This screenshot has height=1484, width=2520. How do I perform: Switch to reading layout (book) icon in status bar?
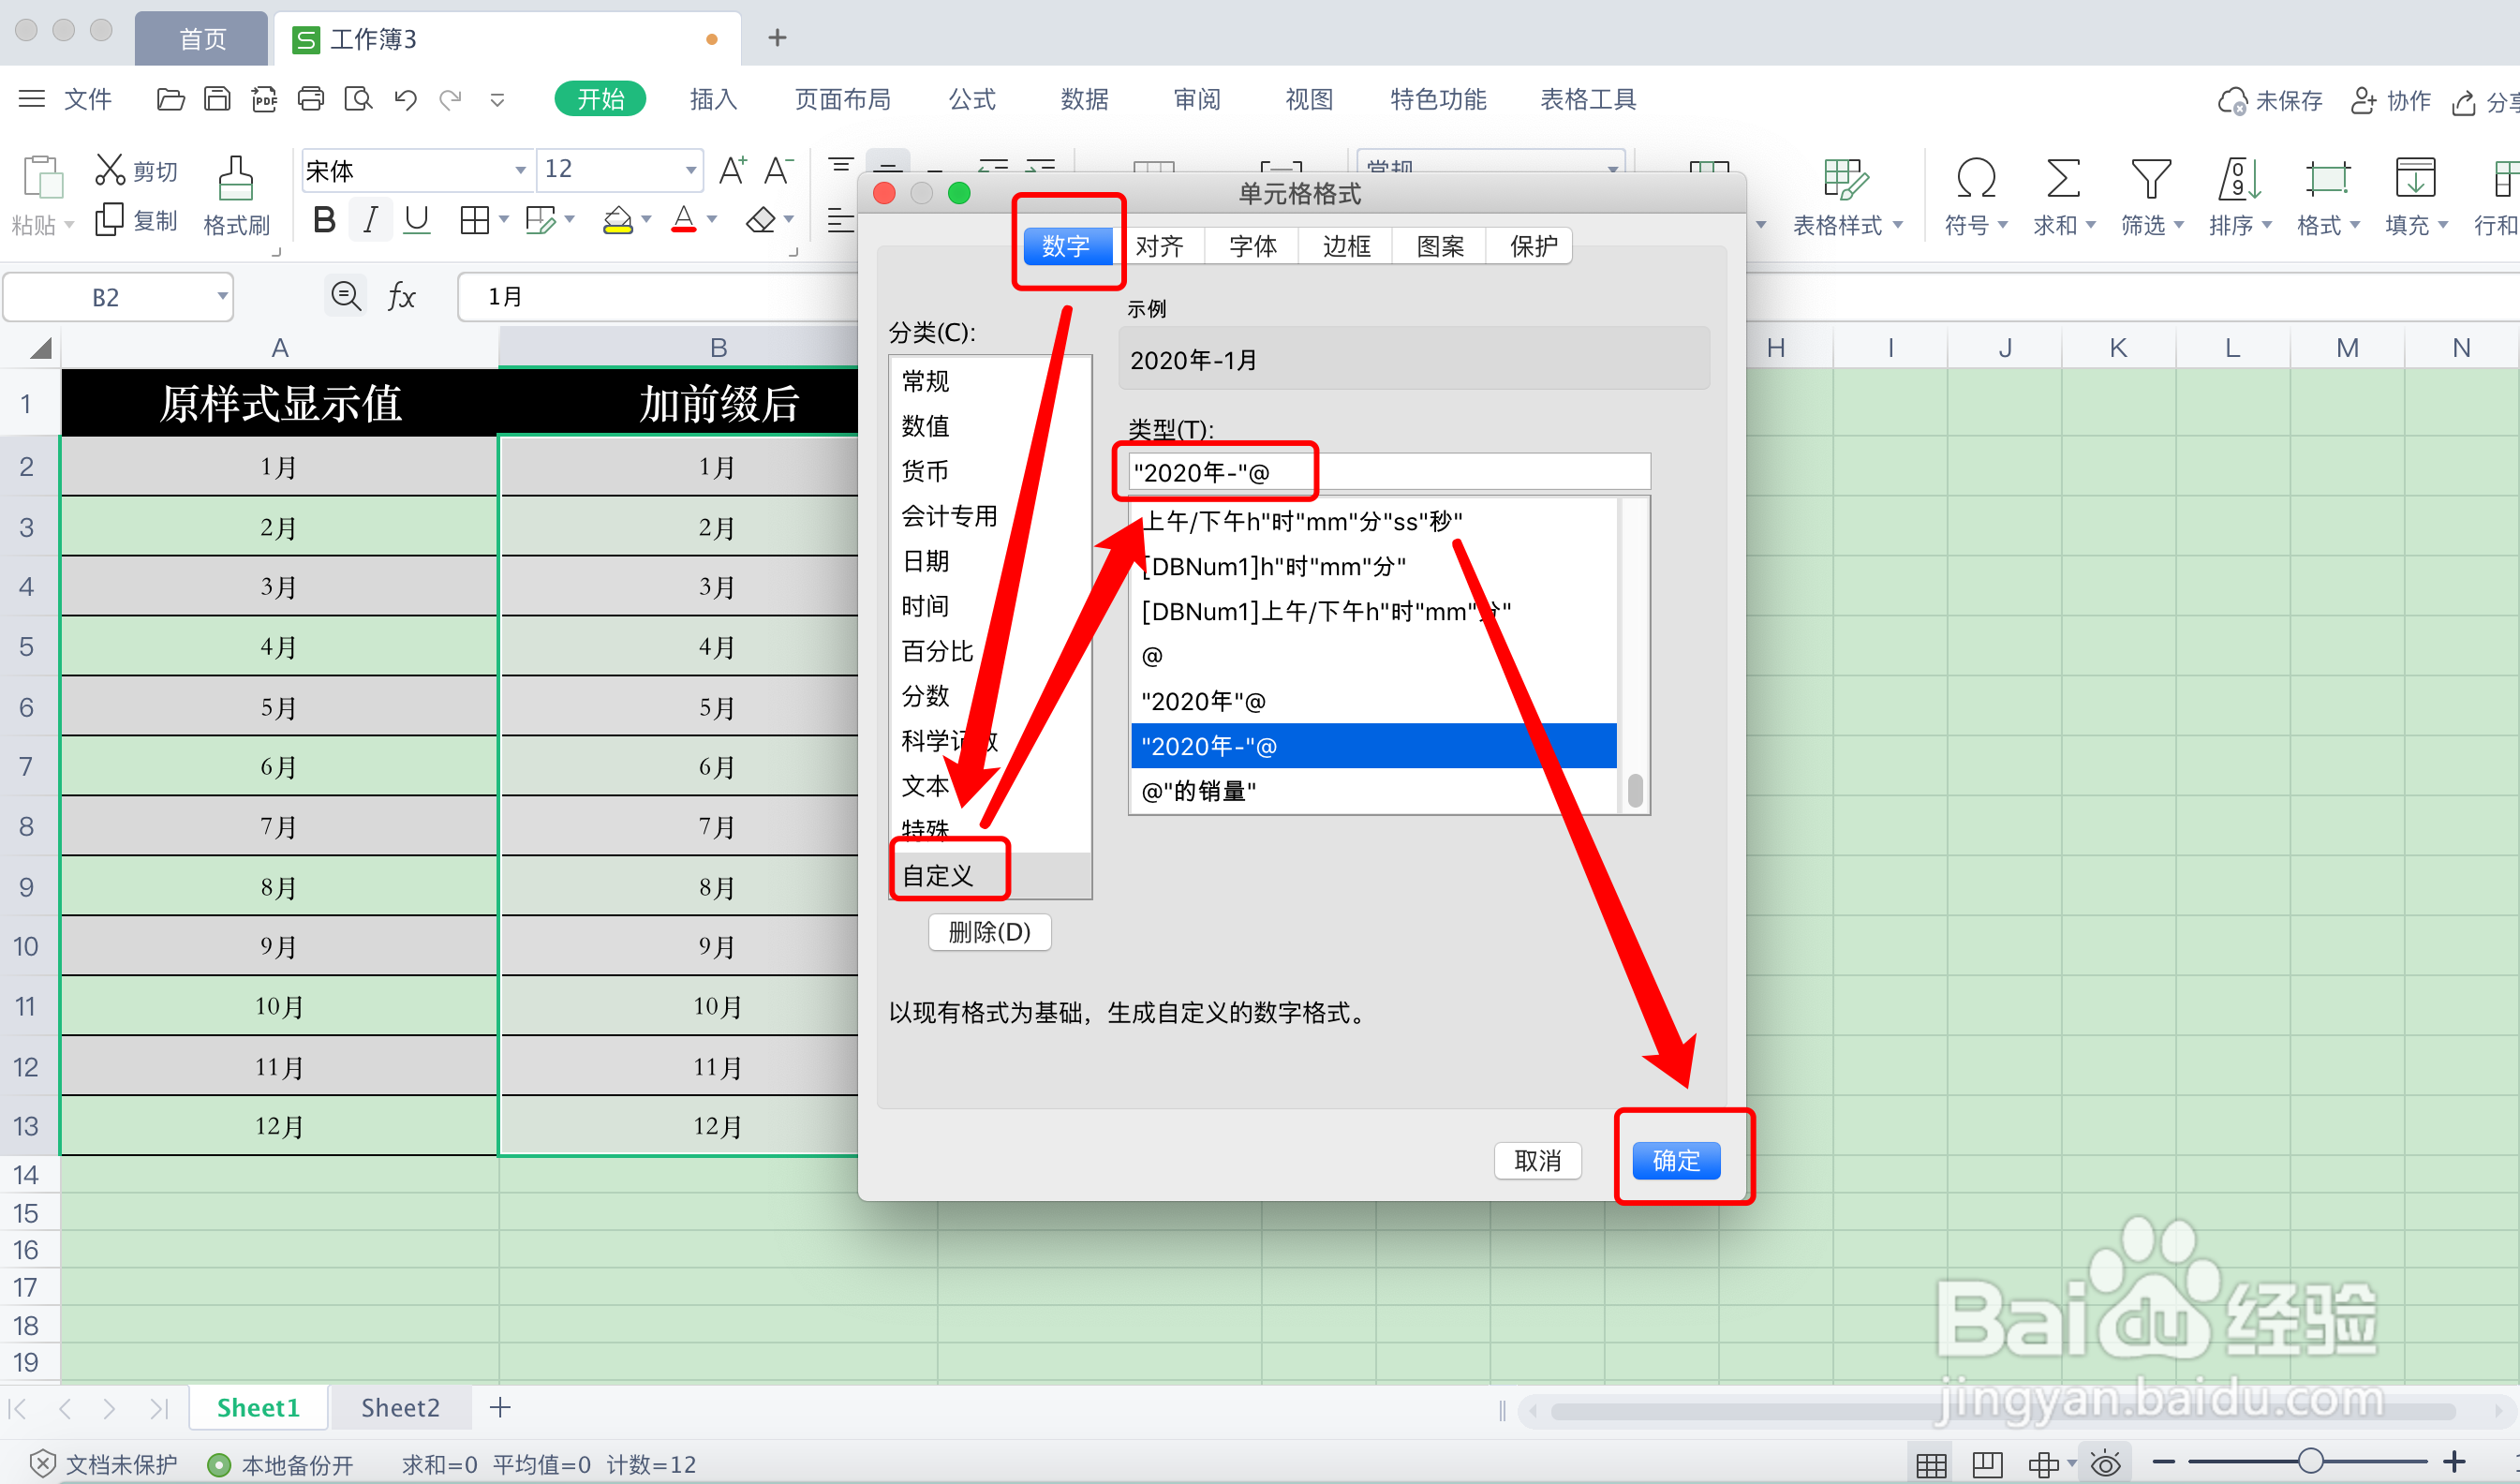1986,1465
